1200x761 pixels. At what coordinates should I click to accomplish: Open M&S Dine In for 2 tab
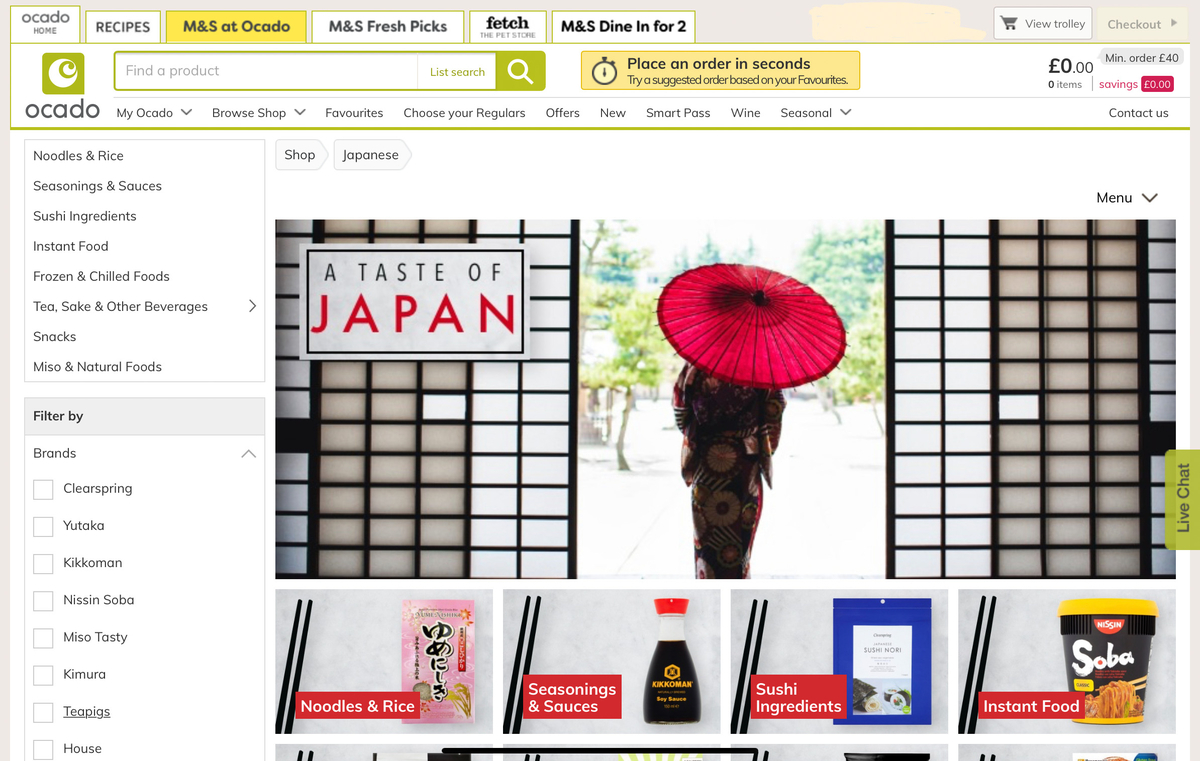(623, 26)
